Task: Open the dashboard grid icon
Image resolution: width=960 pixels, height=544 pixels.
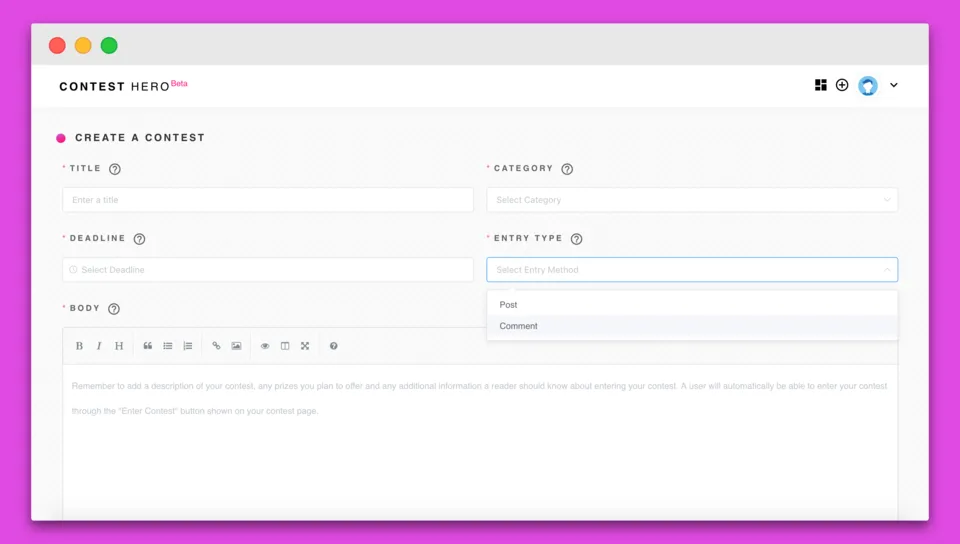Action: (x=820, y=85)
